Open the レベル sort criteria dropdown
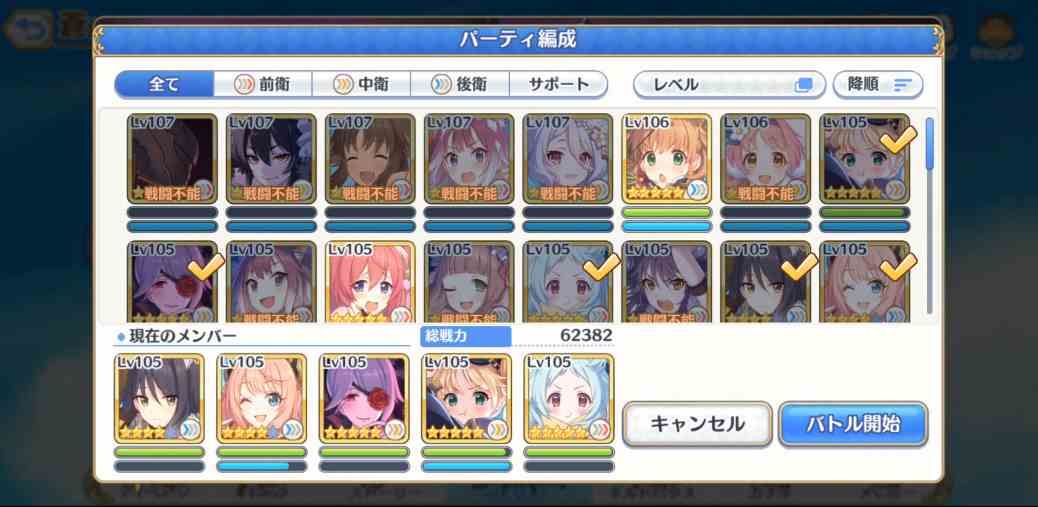Screen dimensions: 1038x507 (x=729, y=85)
